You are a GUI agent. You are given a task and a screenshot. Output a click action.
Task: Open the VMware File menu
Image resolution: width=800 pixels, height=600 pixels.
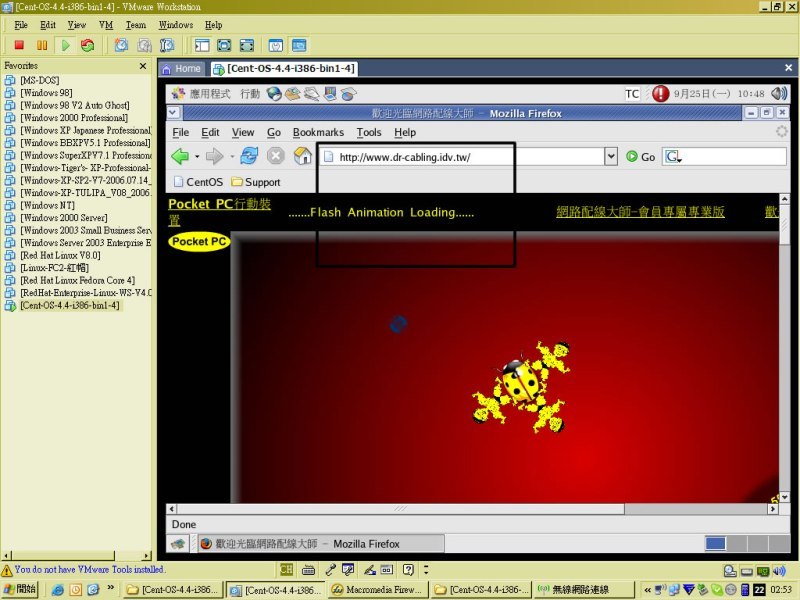[x=21, y=25]
